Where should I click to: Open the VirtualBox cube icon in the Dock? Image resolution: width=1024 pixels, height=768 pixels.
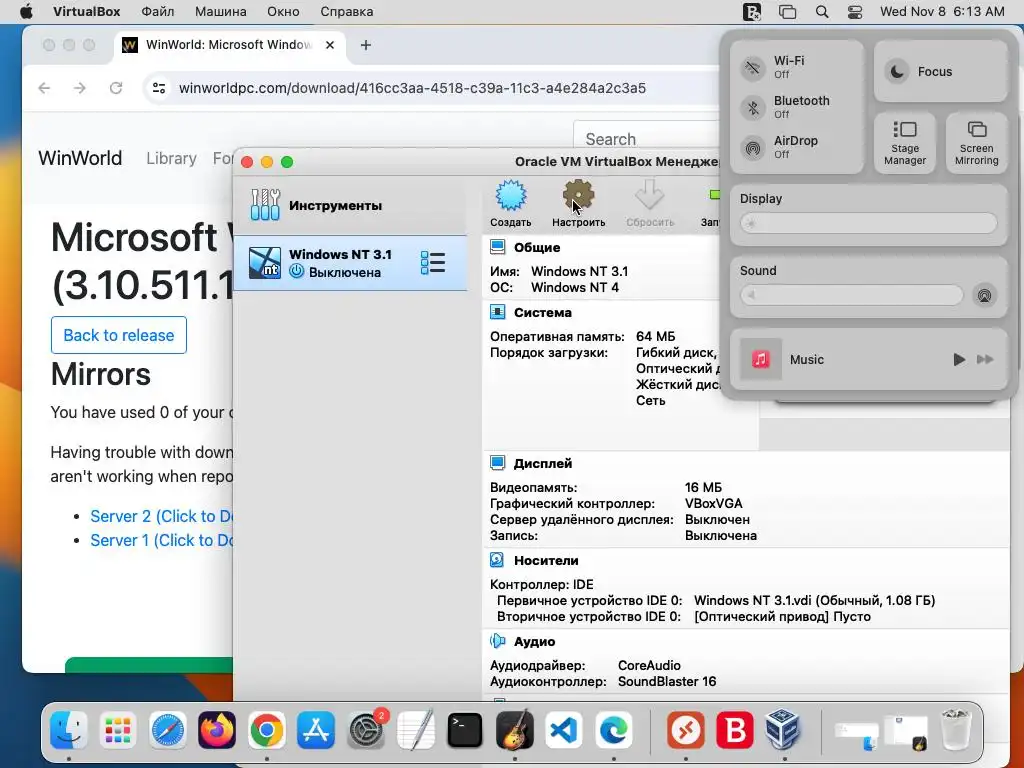(x=784, y=730)
